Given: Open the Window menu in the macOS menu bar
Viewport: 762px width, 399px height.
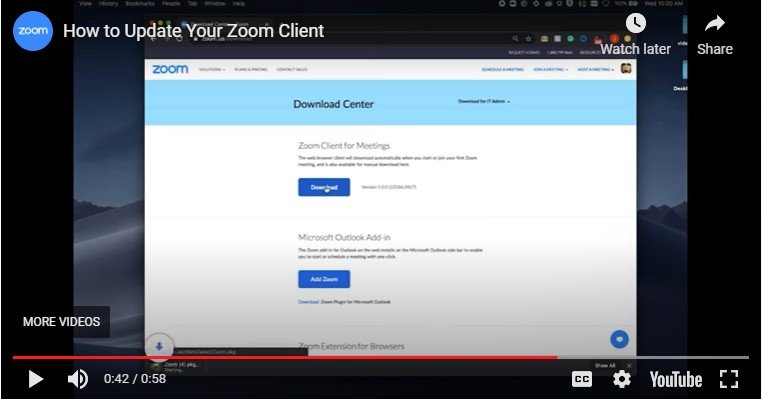Looking at the screenshot, I should pos(214,3).
